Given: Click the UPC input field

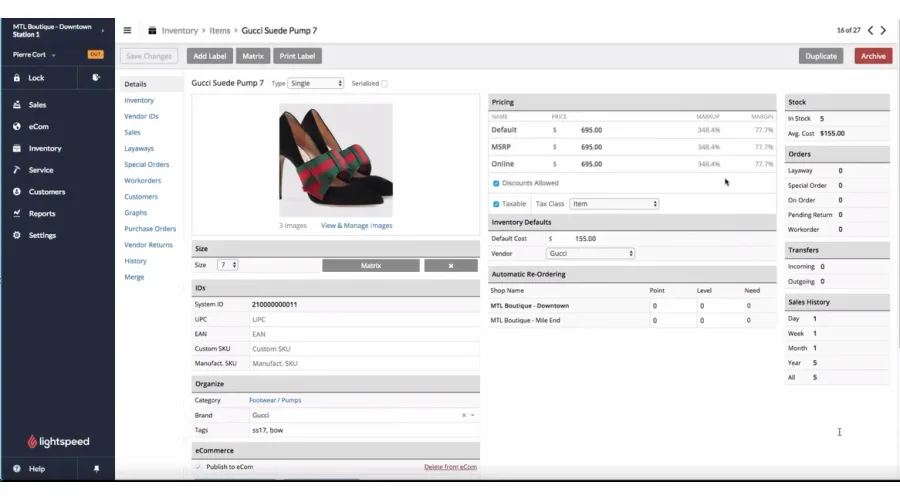Looking at the screenshot, I should tap(364, 319).
